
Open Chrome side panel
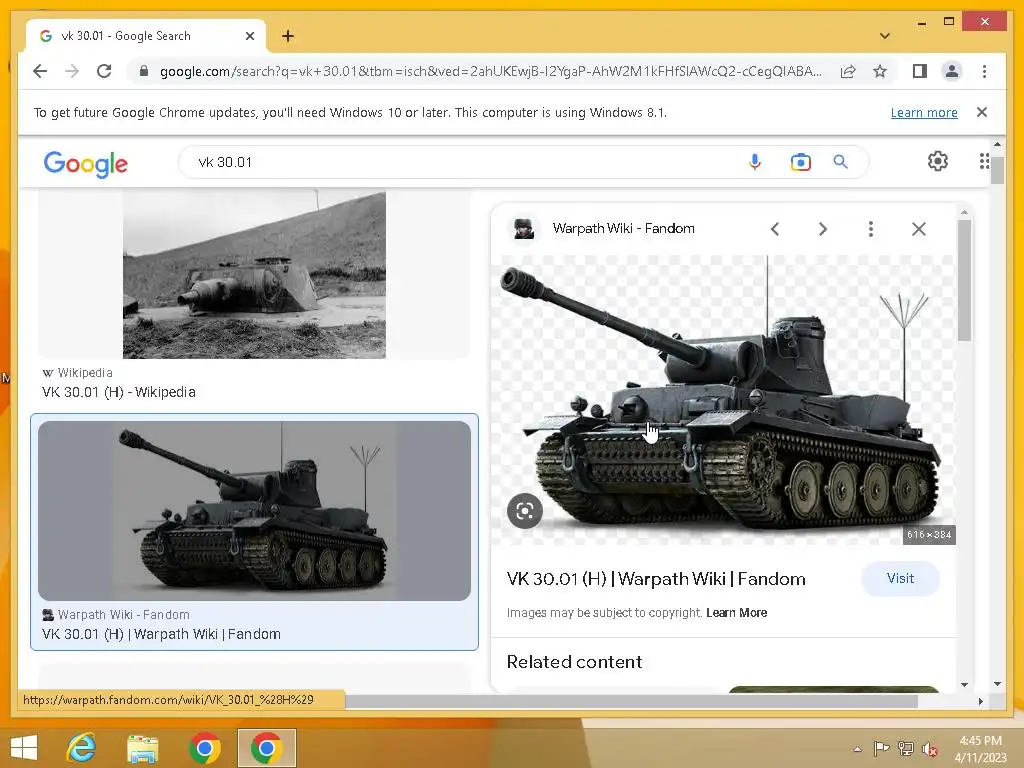[920, 71]
